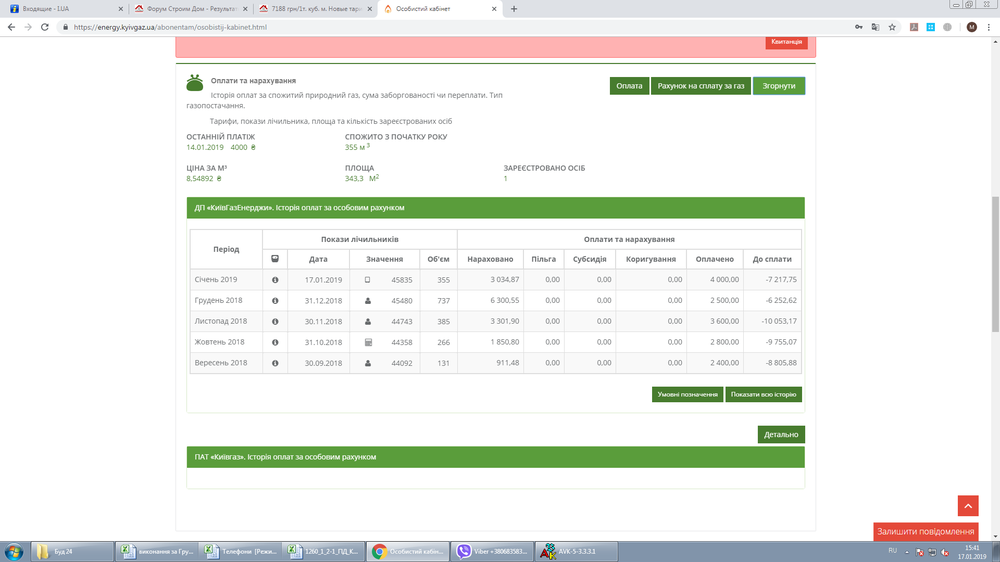The image size is (1000, 562).
Task: Go back with the browser back arrow
Action: [x=11, y=27]
